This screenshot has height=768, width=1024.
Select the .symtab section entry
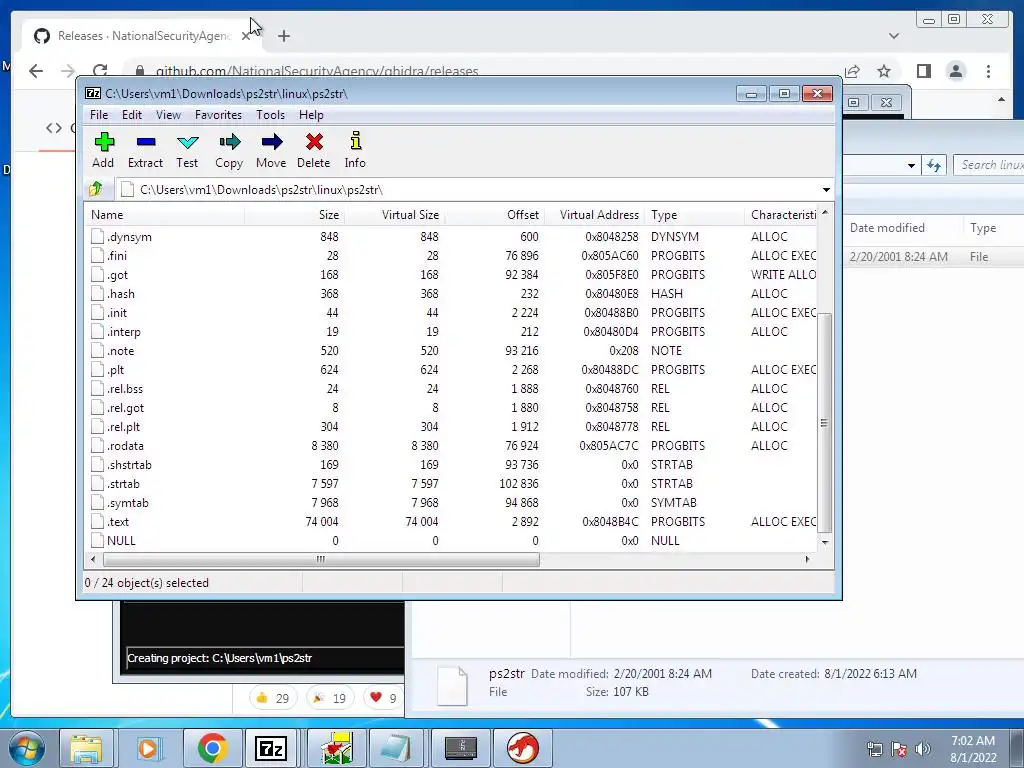click(451, 503)
